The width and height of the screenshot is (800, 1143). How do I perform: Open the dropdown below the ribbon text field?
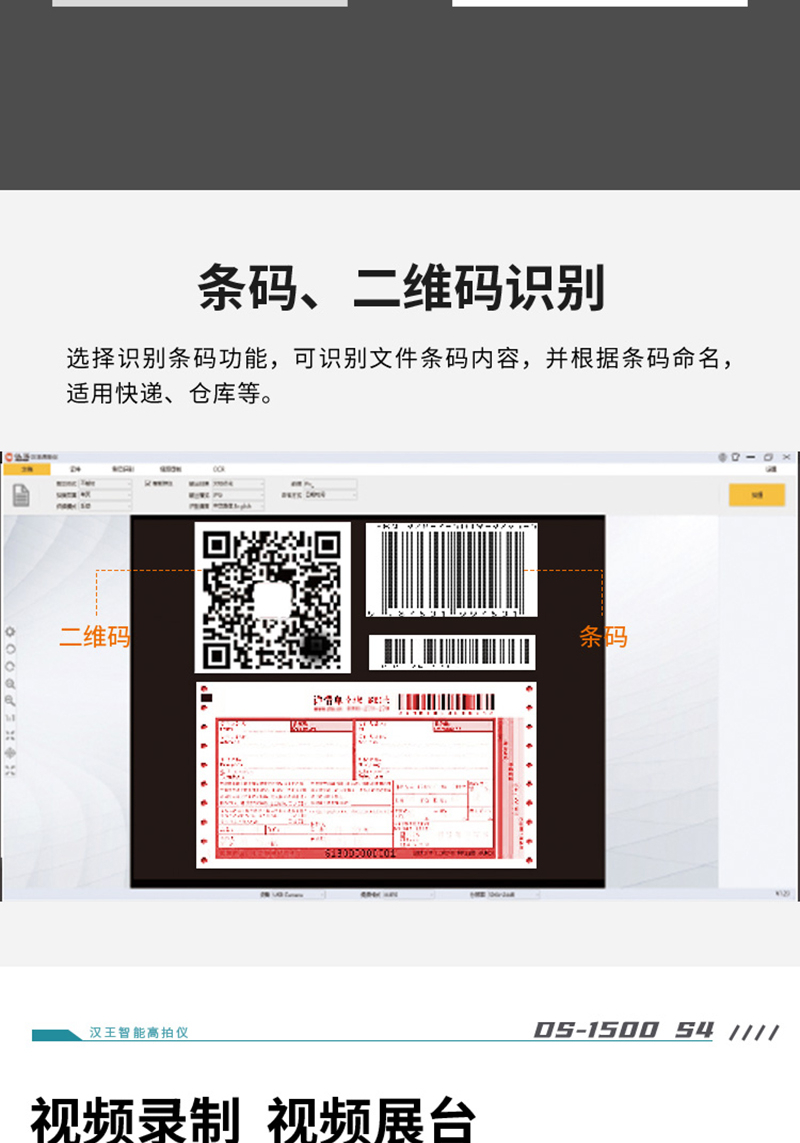(x=331, y=495)
